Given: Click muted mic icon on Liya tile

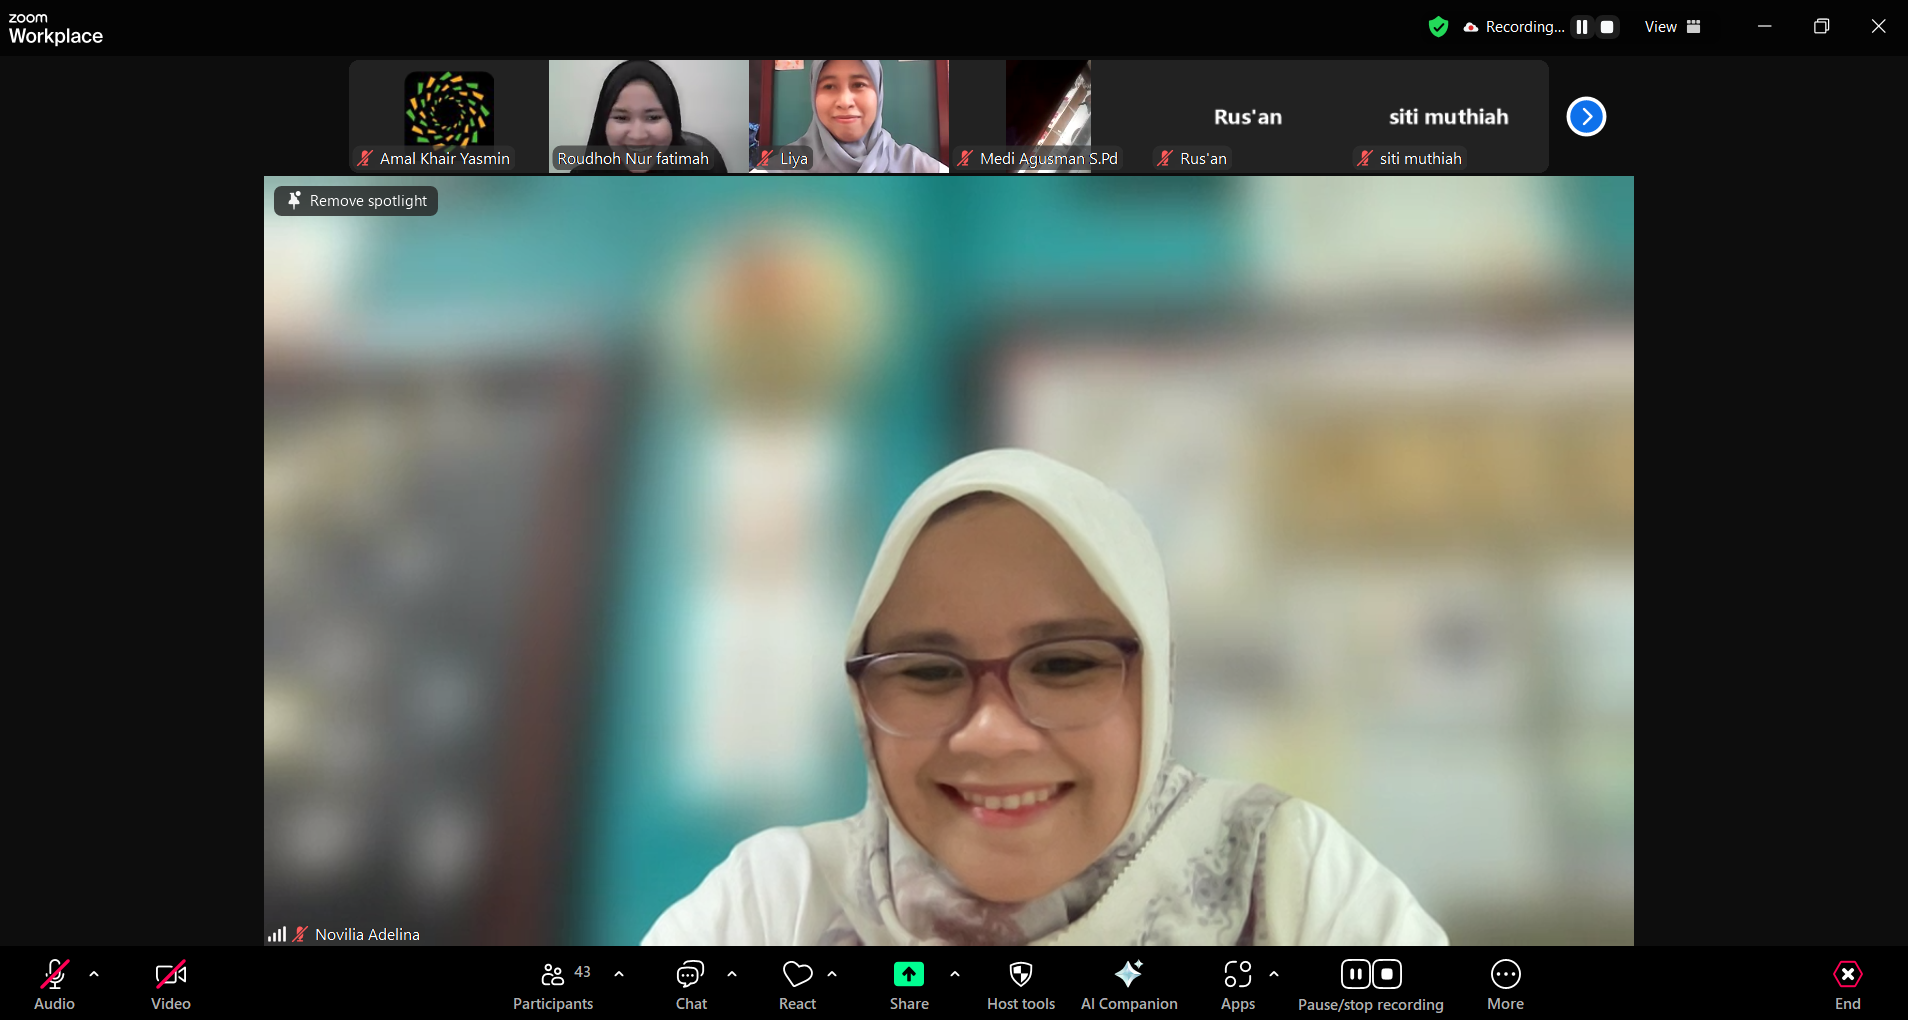Looking at the screenshot, I should tap(766, 158).
